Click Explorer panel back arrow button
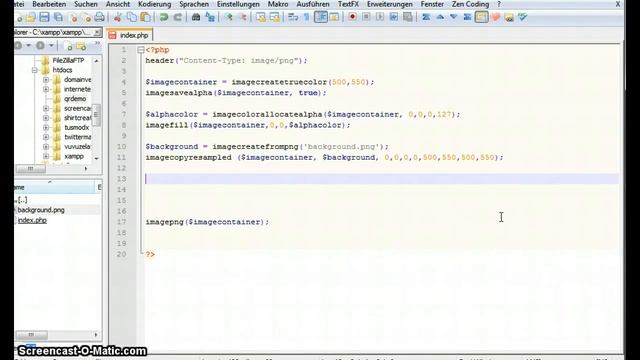 coord(18,46)
